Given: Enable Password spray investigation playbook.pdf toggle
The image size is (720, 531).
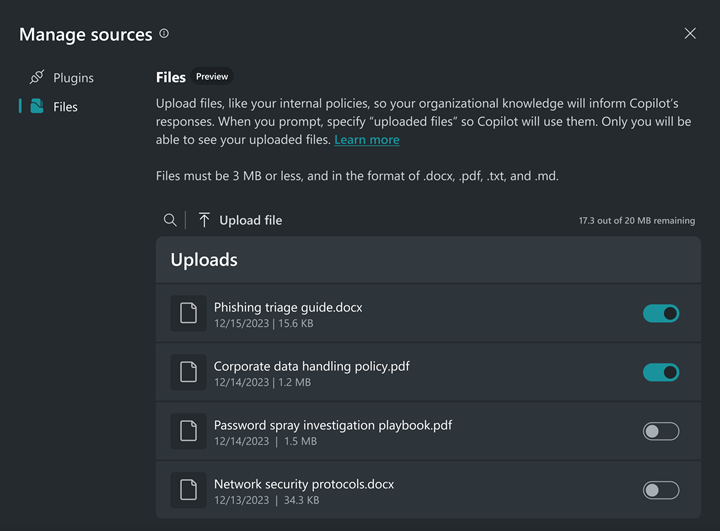Looking at the screenshot, I should [x=661, y=431].
